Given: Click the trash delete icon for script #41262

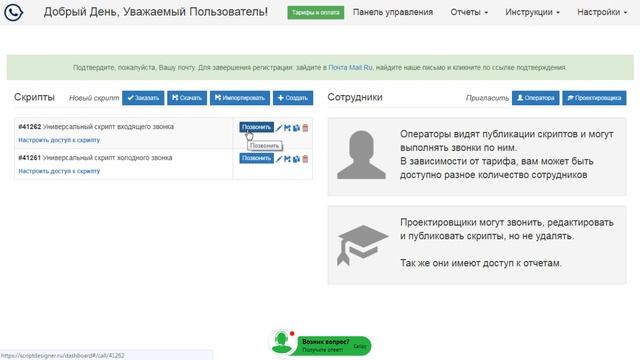Looking at the screenshot, I should point(305,128).
